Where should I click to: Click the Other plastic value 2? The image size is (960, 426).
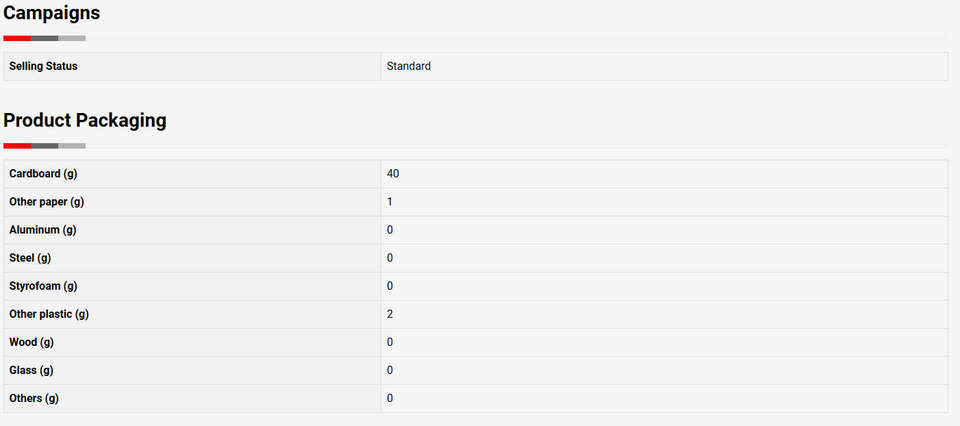click(390, 315)
